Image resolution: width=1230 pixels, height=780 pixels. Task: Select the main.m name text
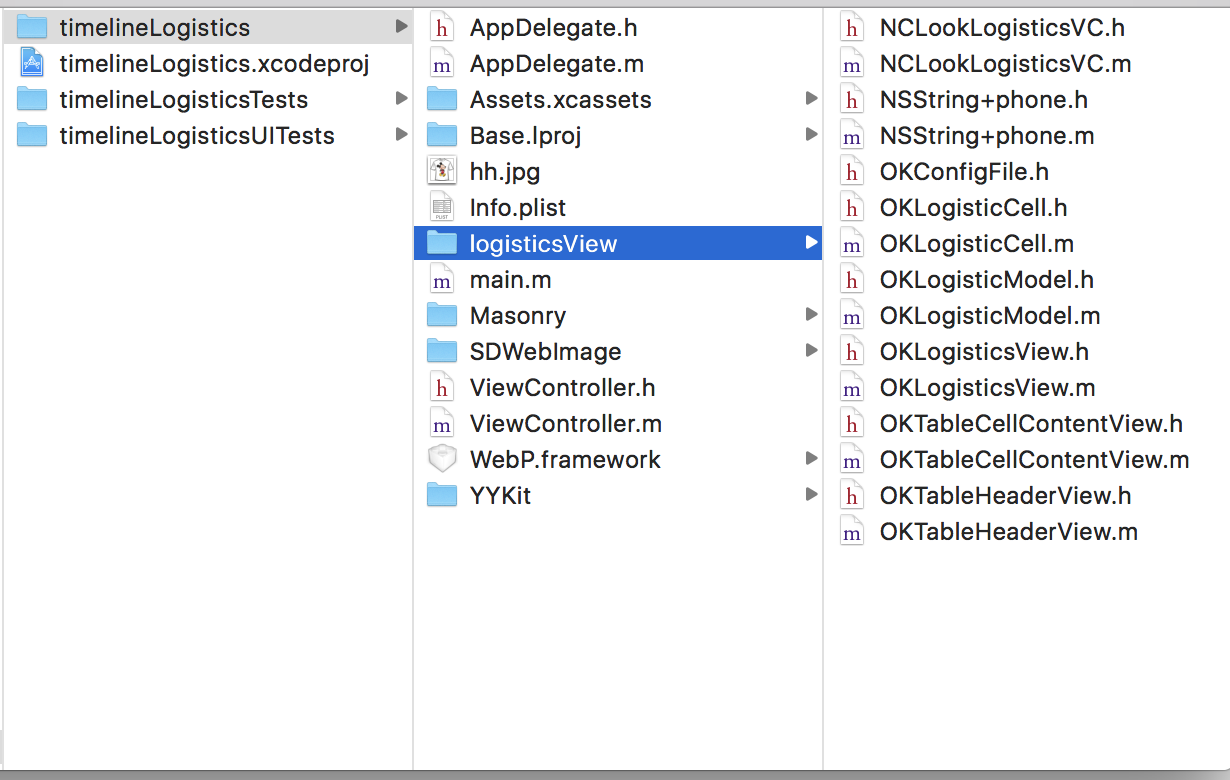click(x=511, y=280)
